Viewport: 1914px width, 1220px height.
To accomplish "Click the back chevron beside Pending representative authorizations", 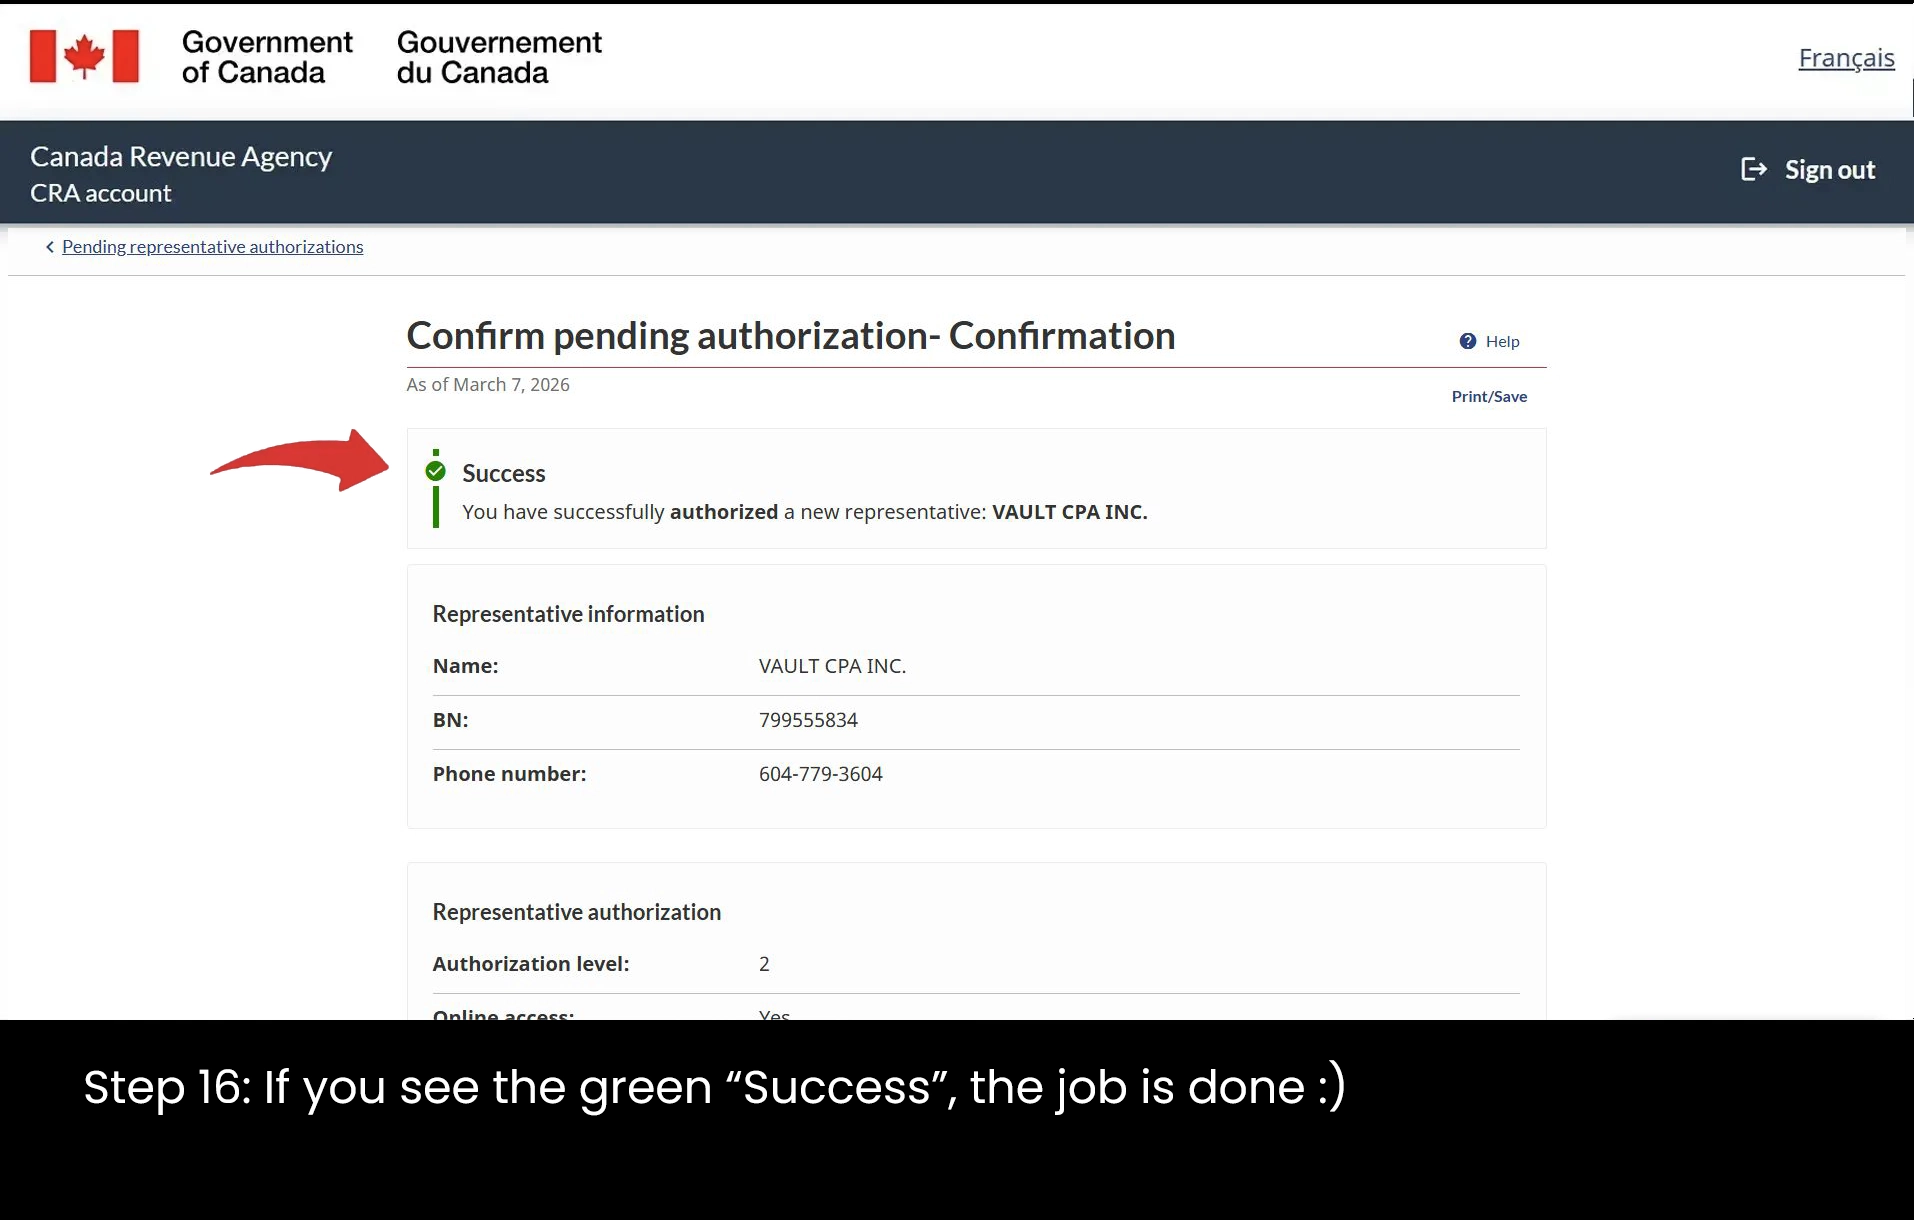I will 50,247.
